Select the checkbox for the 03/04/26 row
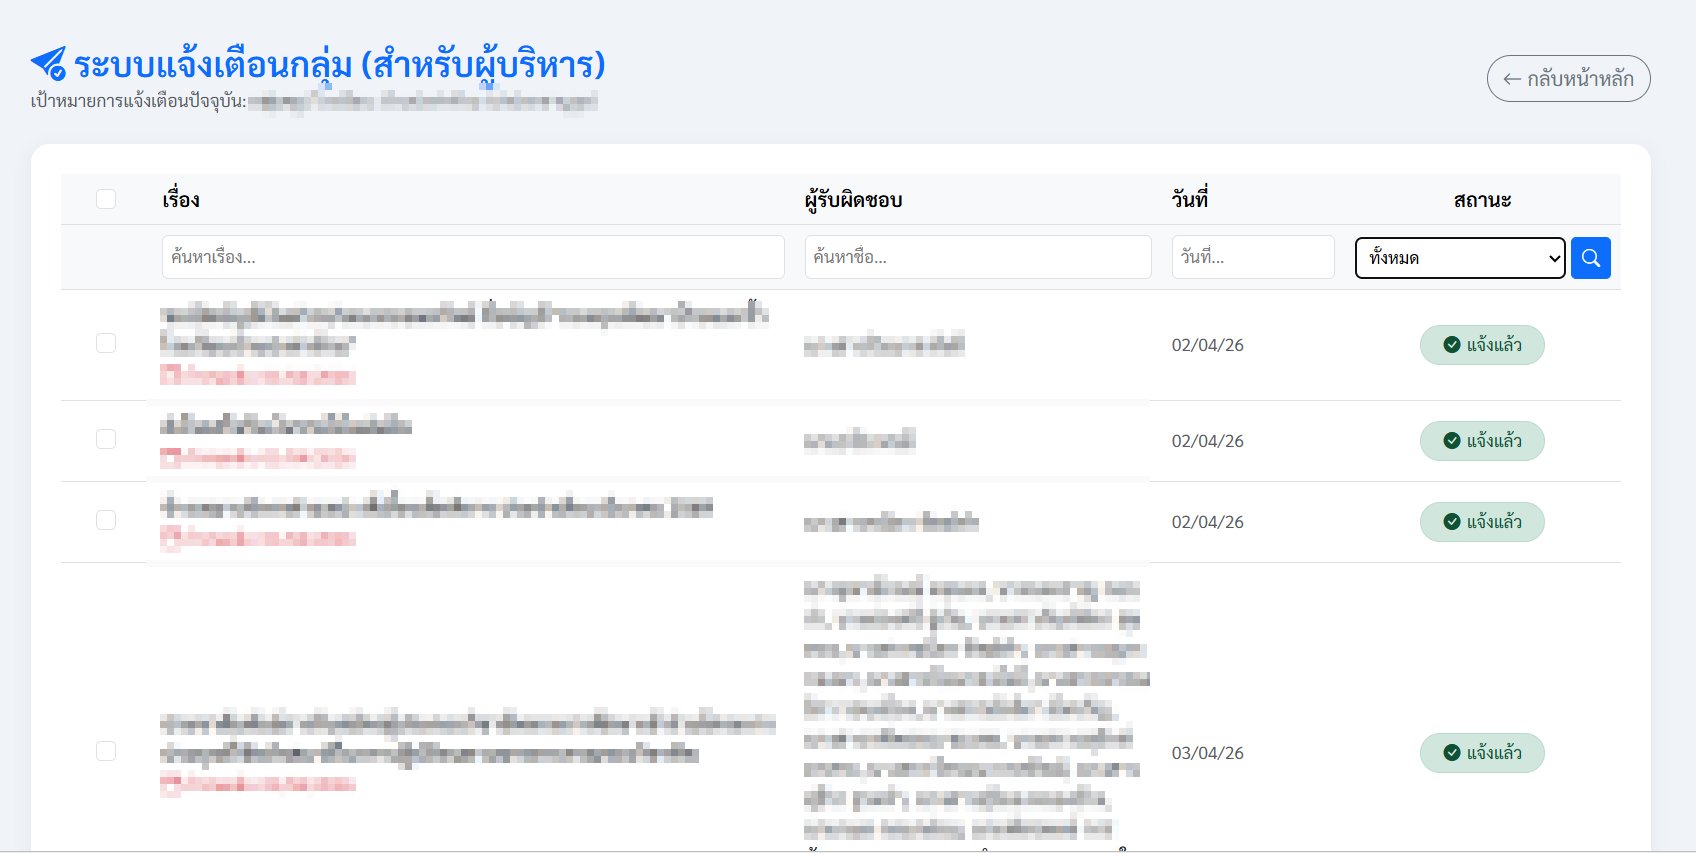This screenshot has height=853, width=1696. pyautogui.click(x=106, y=751)
